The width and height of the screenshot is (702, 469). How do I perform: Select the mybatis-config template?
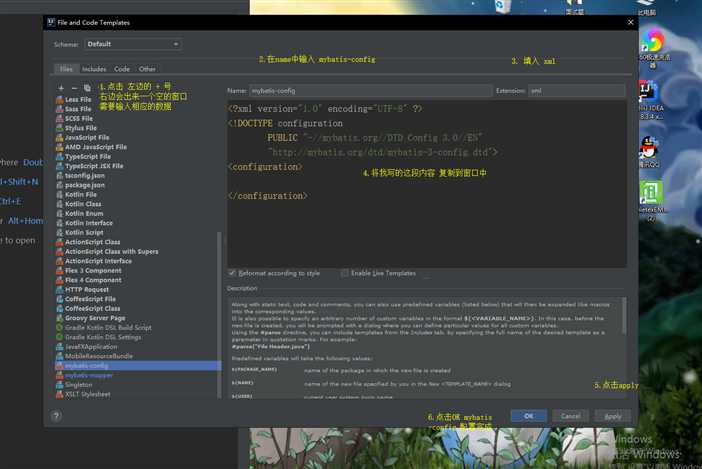point(137,366)
